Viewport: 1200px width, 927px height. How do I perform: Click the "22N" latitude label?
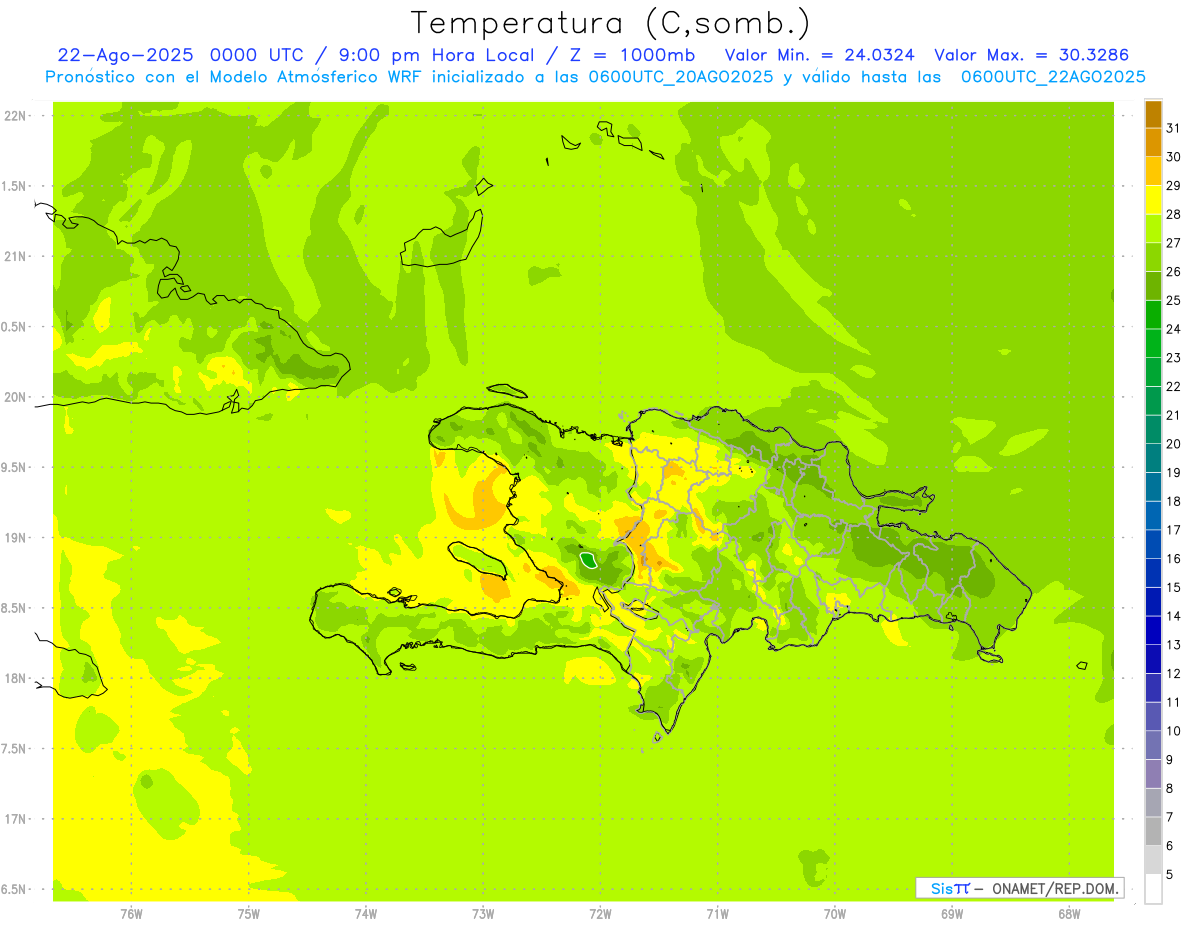point(15,115)
